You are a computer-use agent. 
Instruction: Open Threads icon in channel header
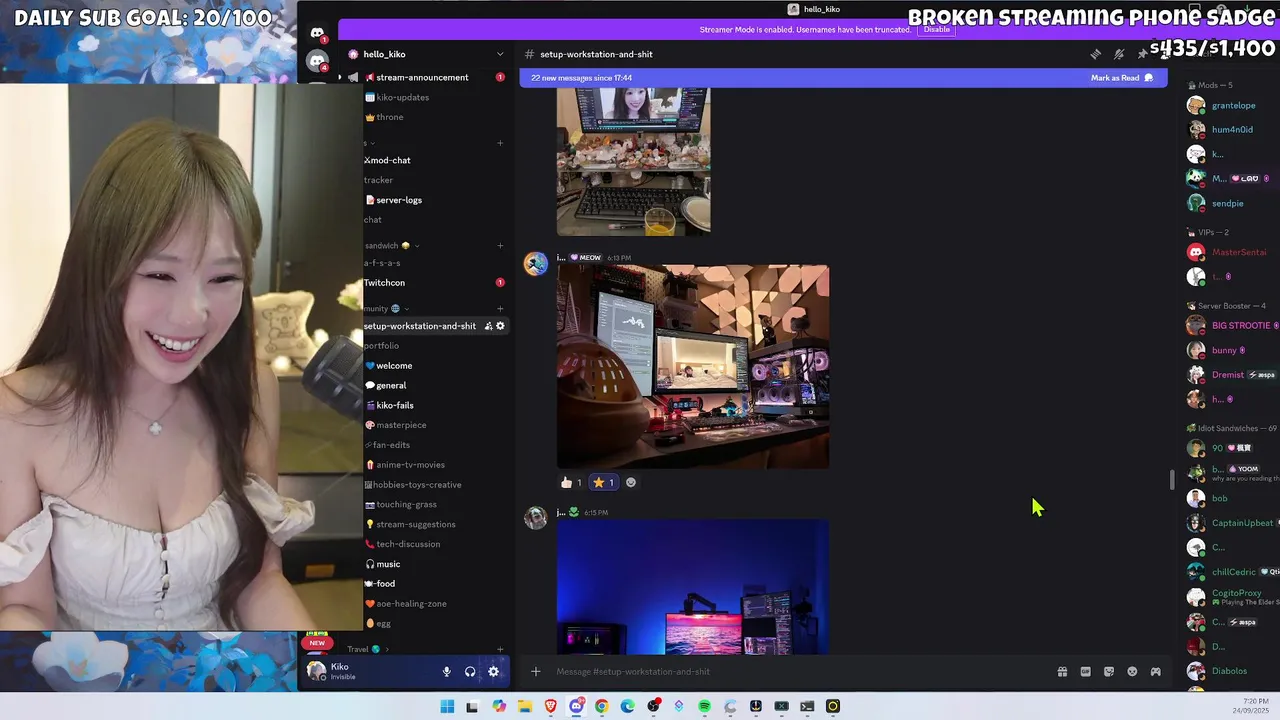coord(1096,54)
